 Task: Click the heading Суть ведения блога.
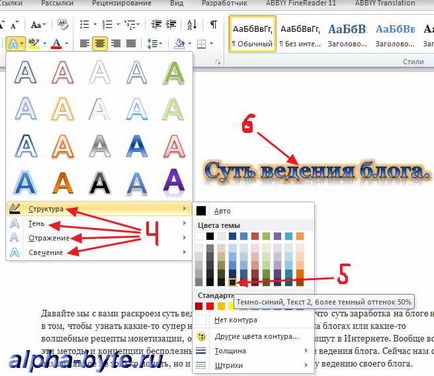coord(316,171)
